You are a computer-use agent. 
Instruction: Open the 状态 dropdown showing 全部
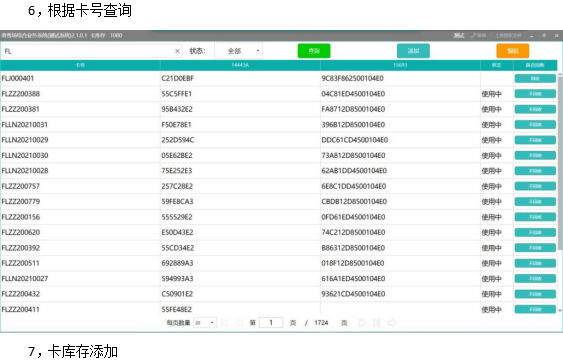tap(238, 51)
